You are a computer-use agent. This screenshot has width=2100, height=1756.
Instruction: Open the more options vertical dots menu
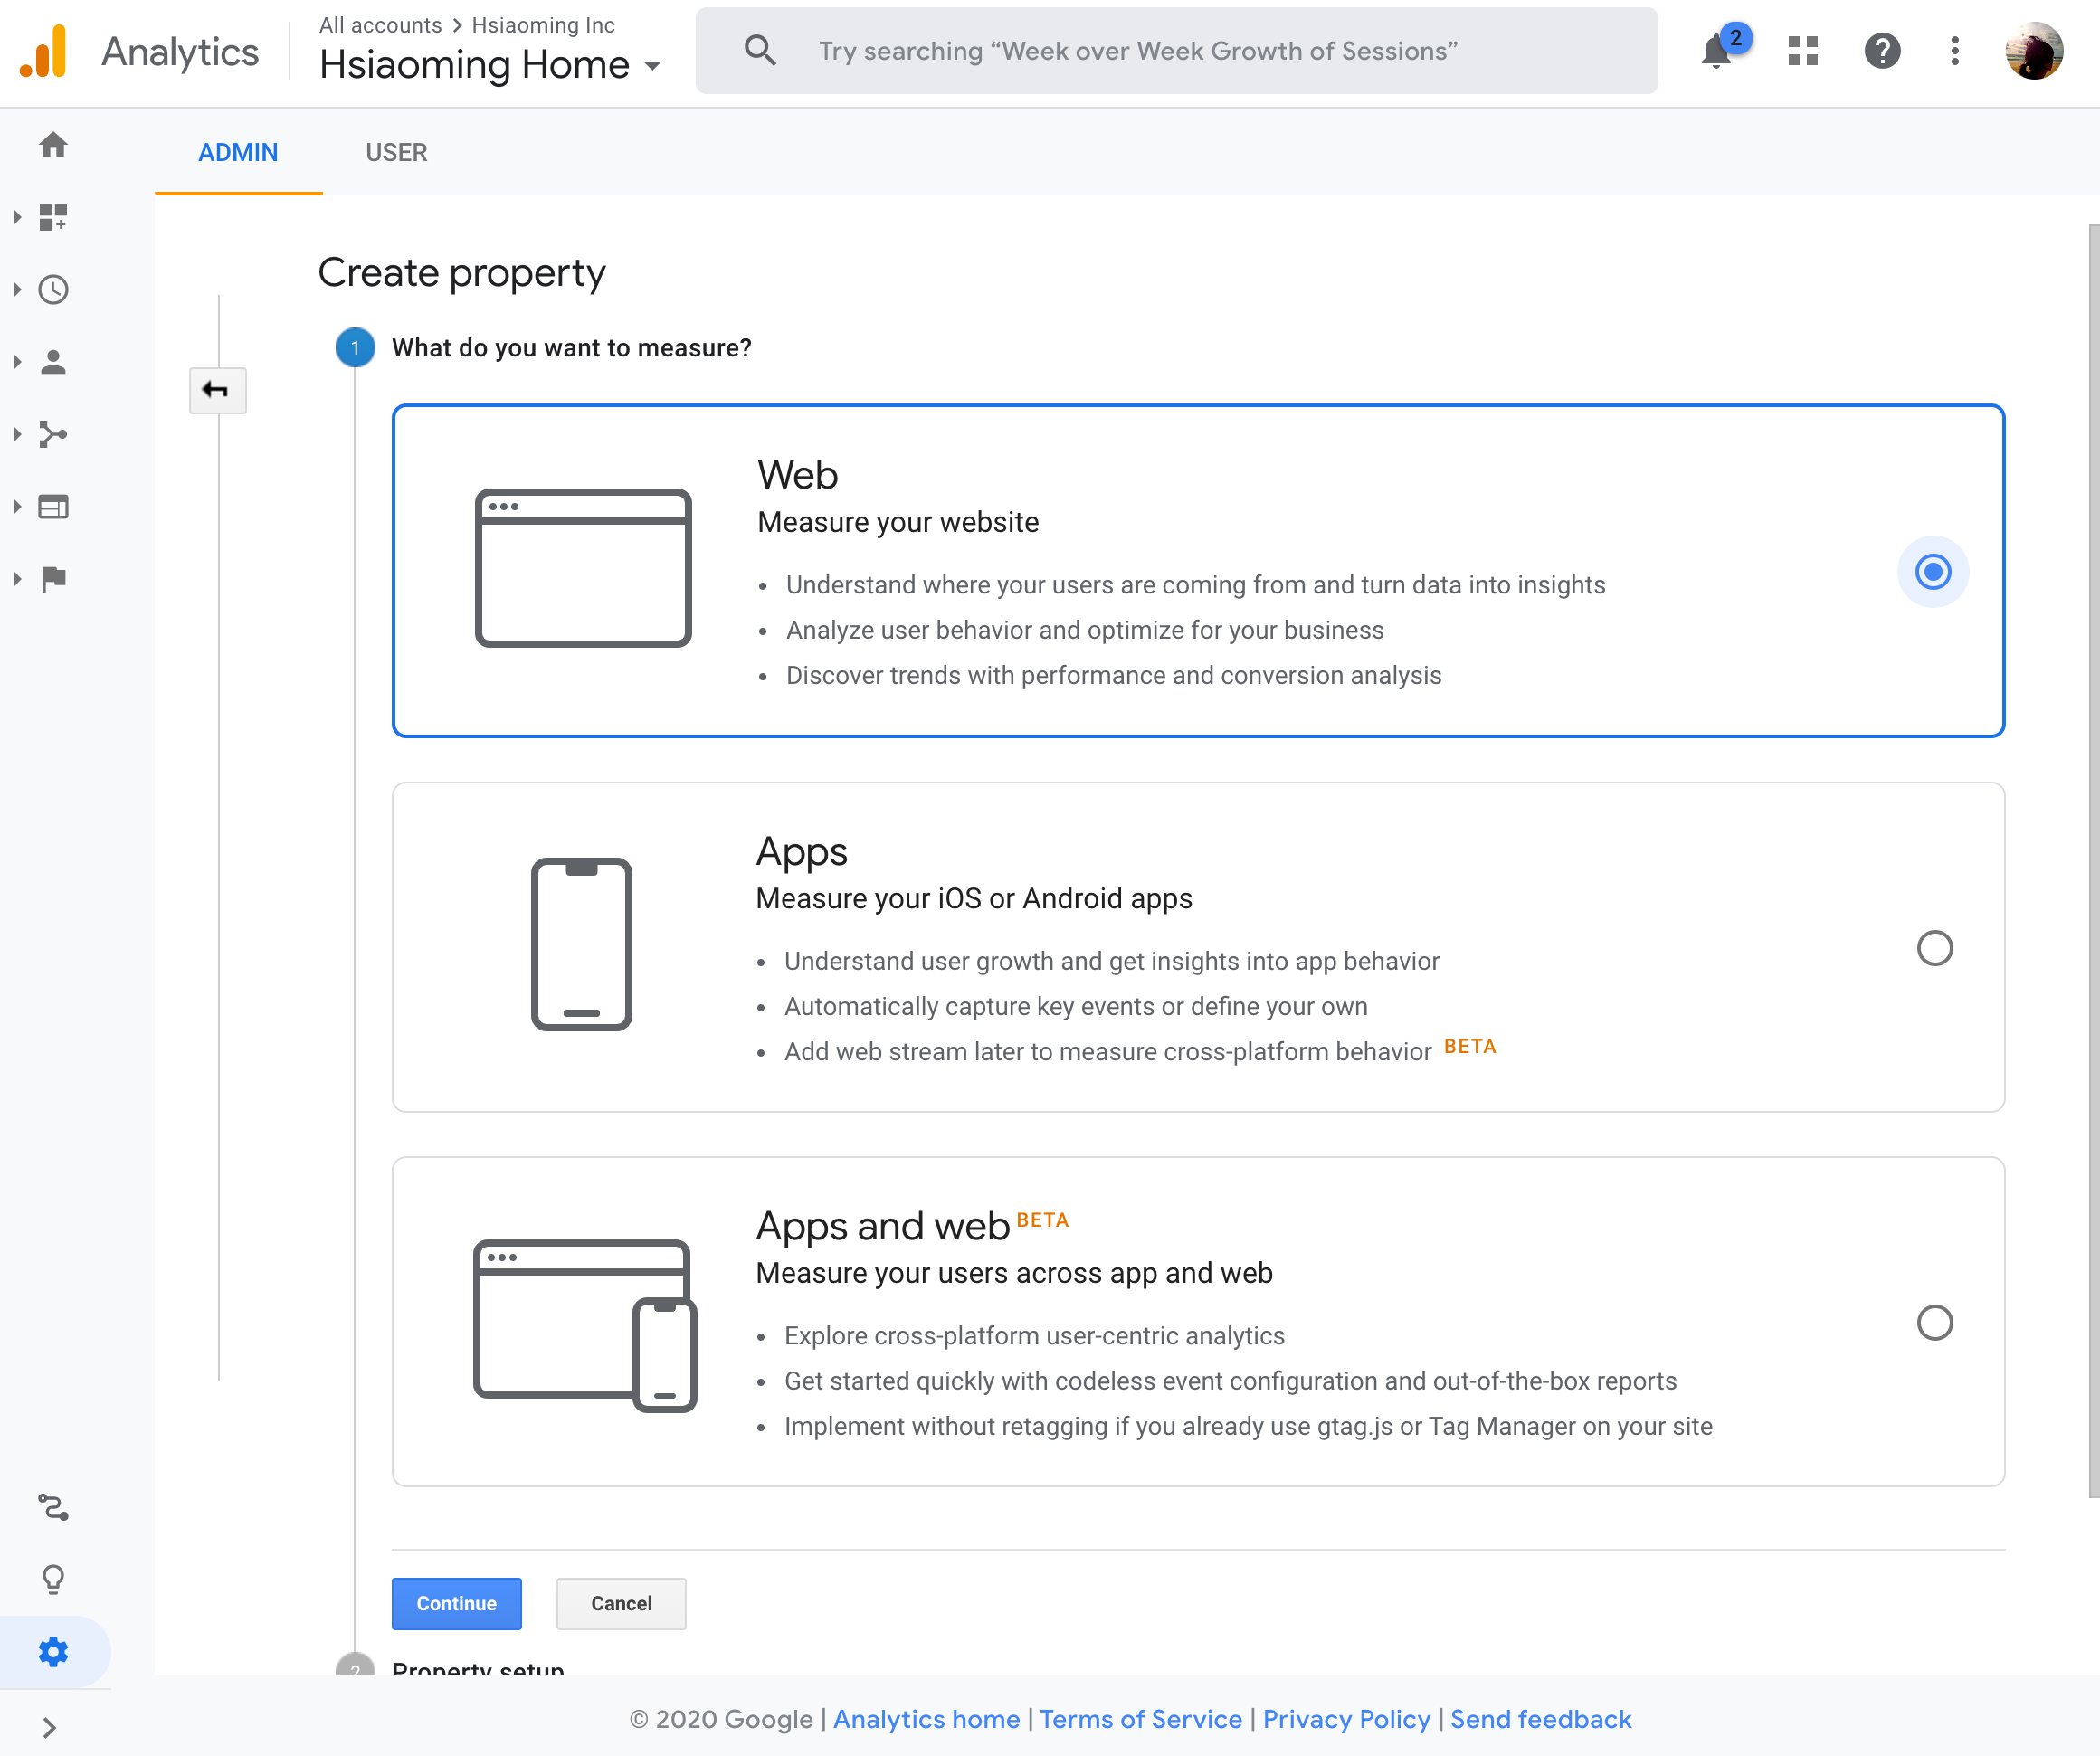[1954, 51]
